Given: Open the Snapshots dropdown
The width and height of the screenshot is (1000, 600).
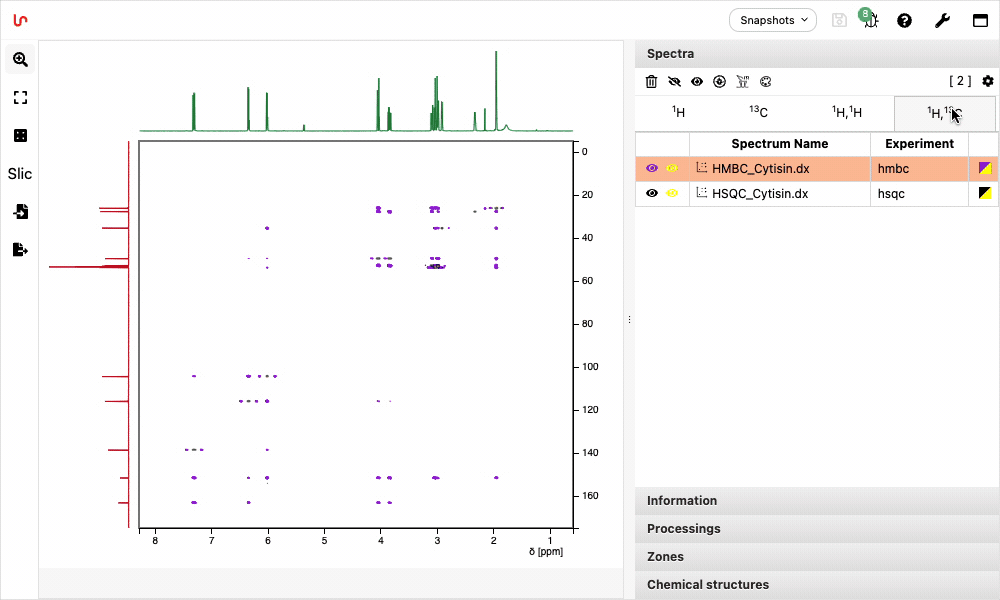Looking at the screenshot, I should pos(772,20).
